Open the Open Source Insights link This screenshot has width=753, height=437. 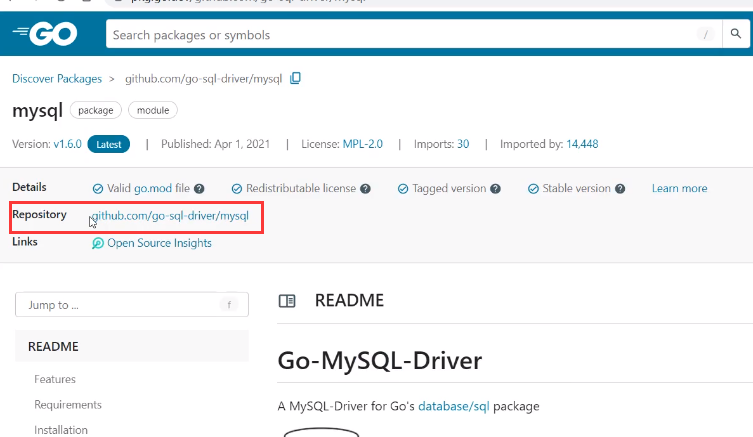point(159,243)
